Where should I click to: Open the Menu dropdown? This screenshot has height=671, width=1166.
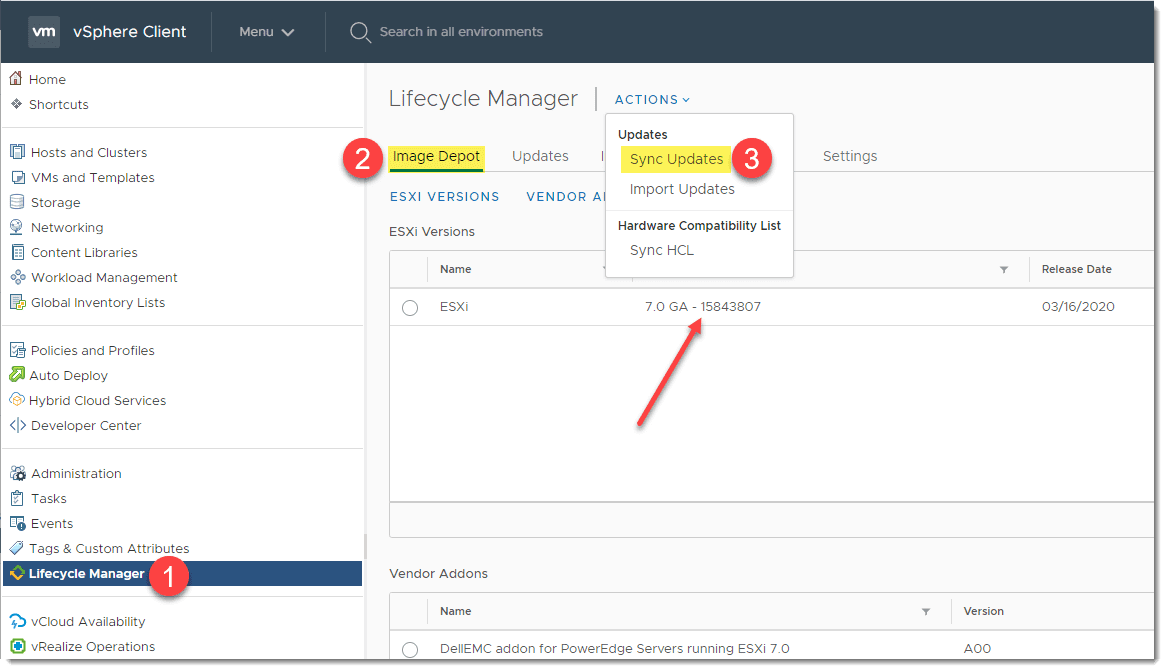pyautogui.click(x=266, y=32)
